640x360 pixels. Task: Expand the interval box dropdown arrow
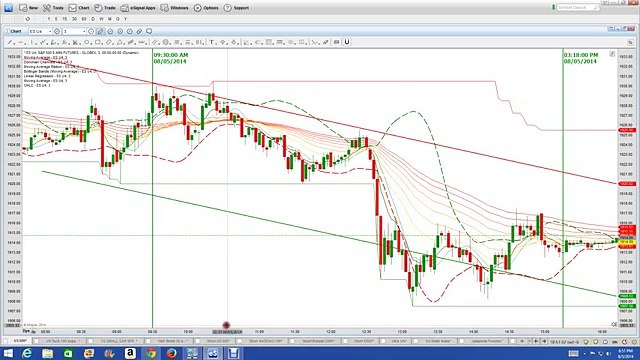[x=84, y=31]
